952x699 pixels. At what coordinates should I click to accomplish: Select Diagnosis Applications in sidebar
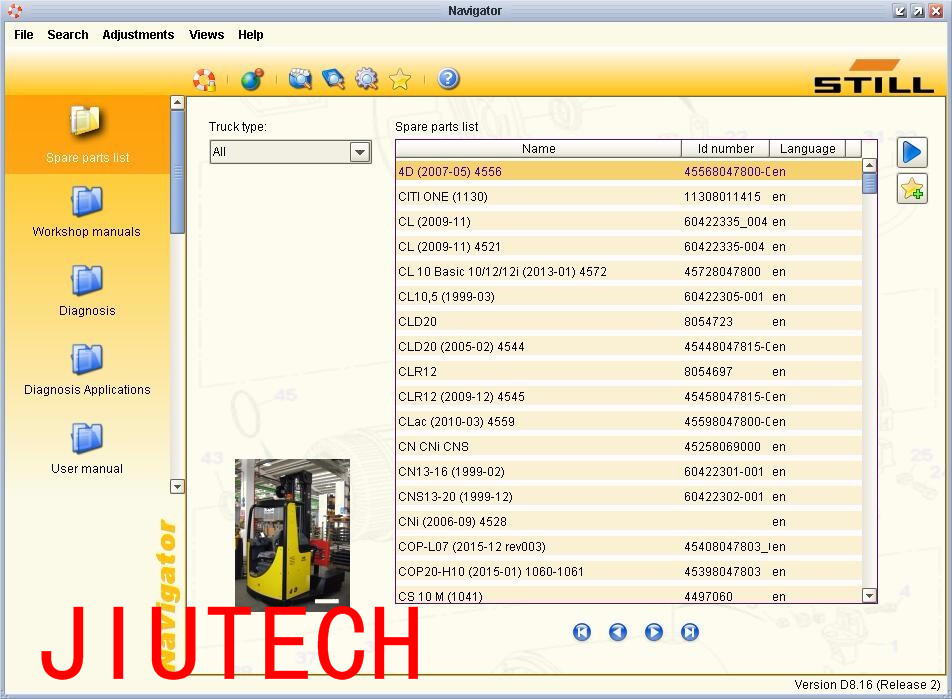(87, 370)
